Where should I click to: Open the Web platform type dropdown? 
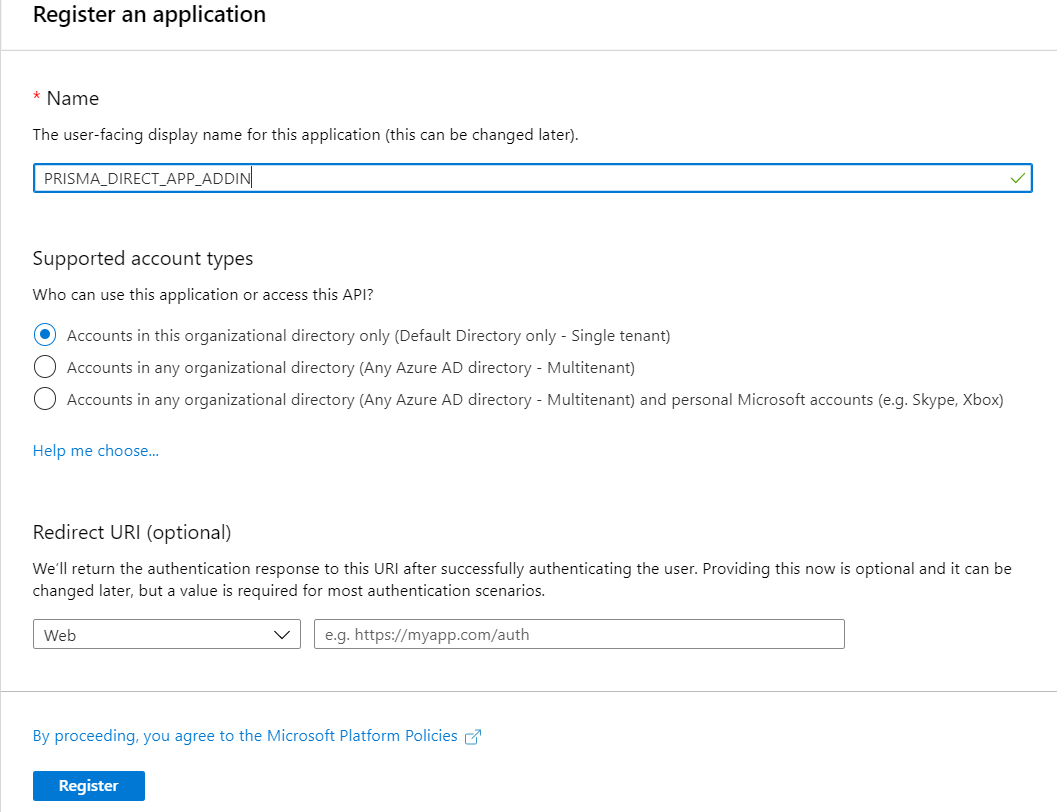click(x=166, y=635)
